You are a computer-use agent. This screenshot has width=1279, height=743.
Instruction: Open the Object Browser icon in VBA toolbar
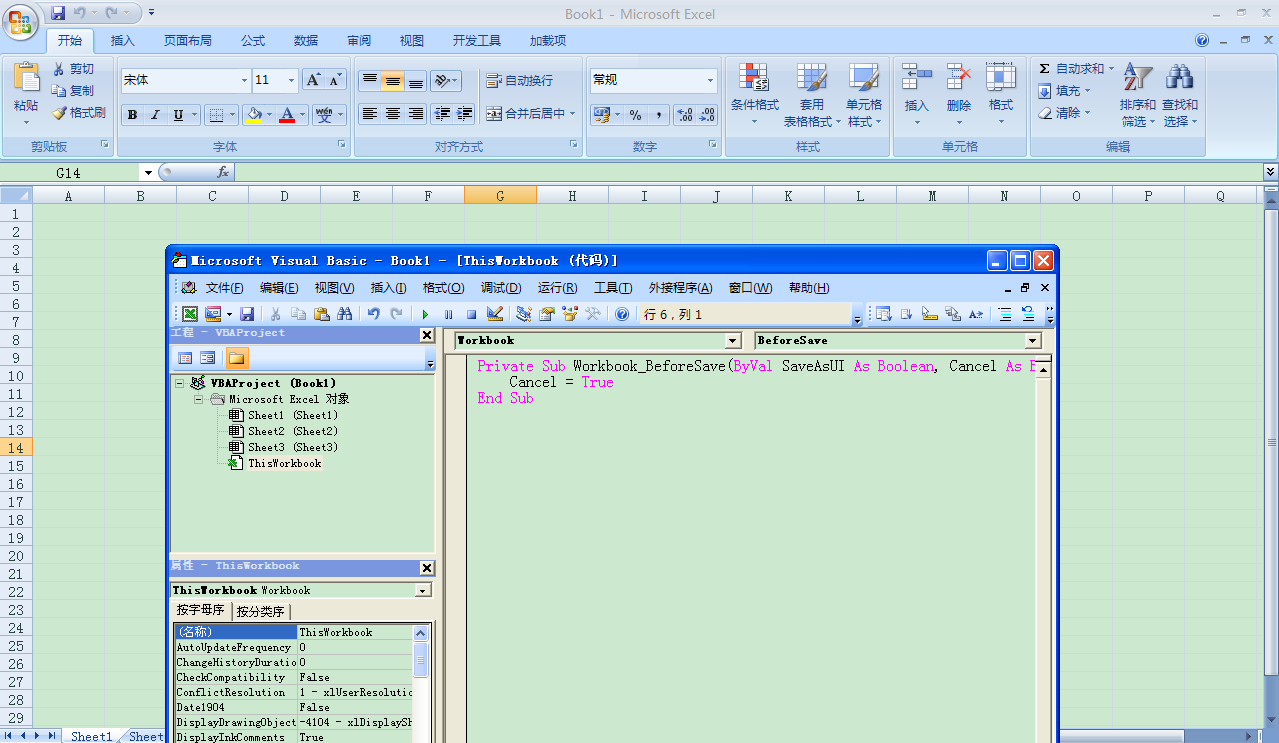click(x=570, y=314)
